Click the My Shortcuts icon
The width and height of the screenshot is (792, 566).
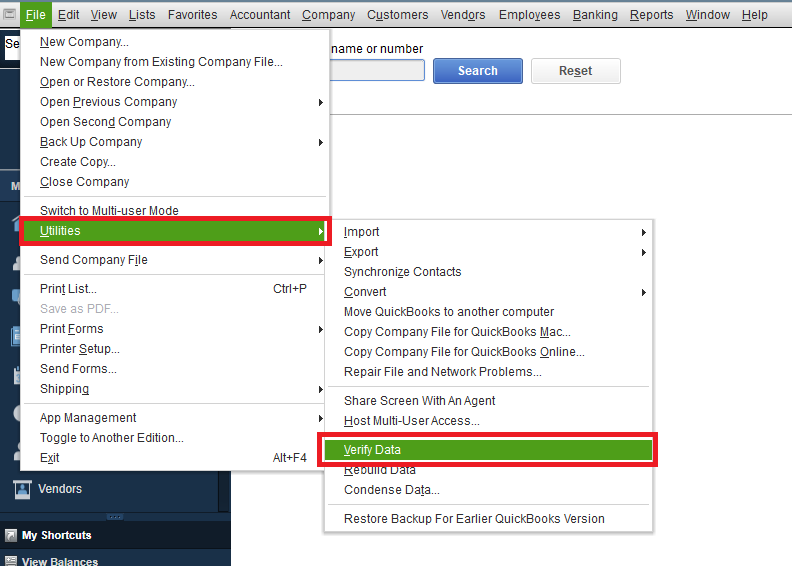(x=11, y=535)
